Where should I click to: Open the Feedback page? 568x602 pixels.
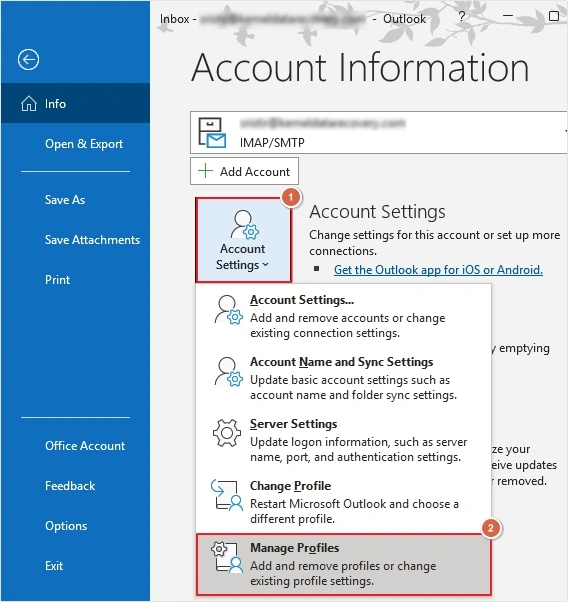(x=75, y=486)
